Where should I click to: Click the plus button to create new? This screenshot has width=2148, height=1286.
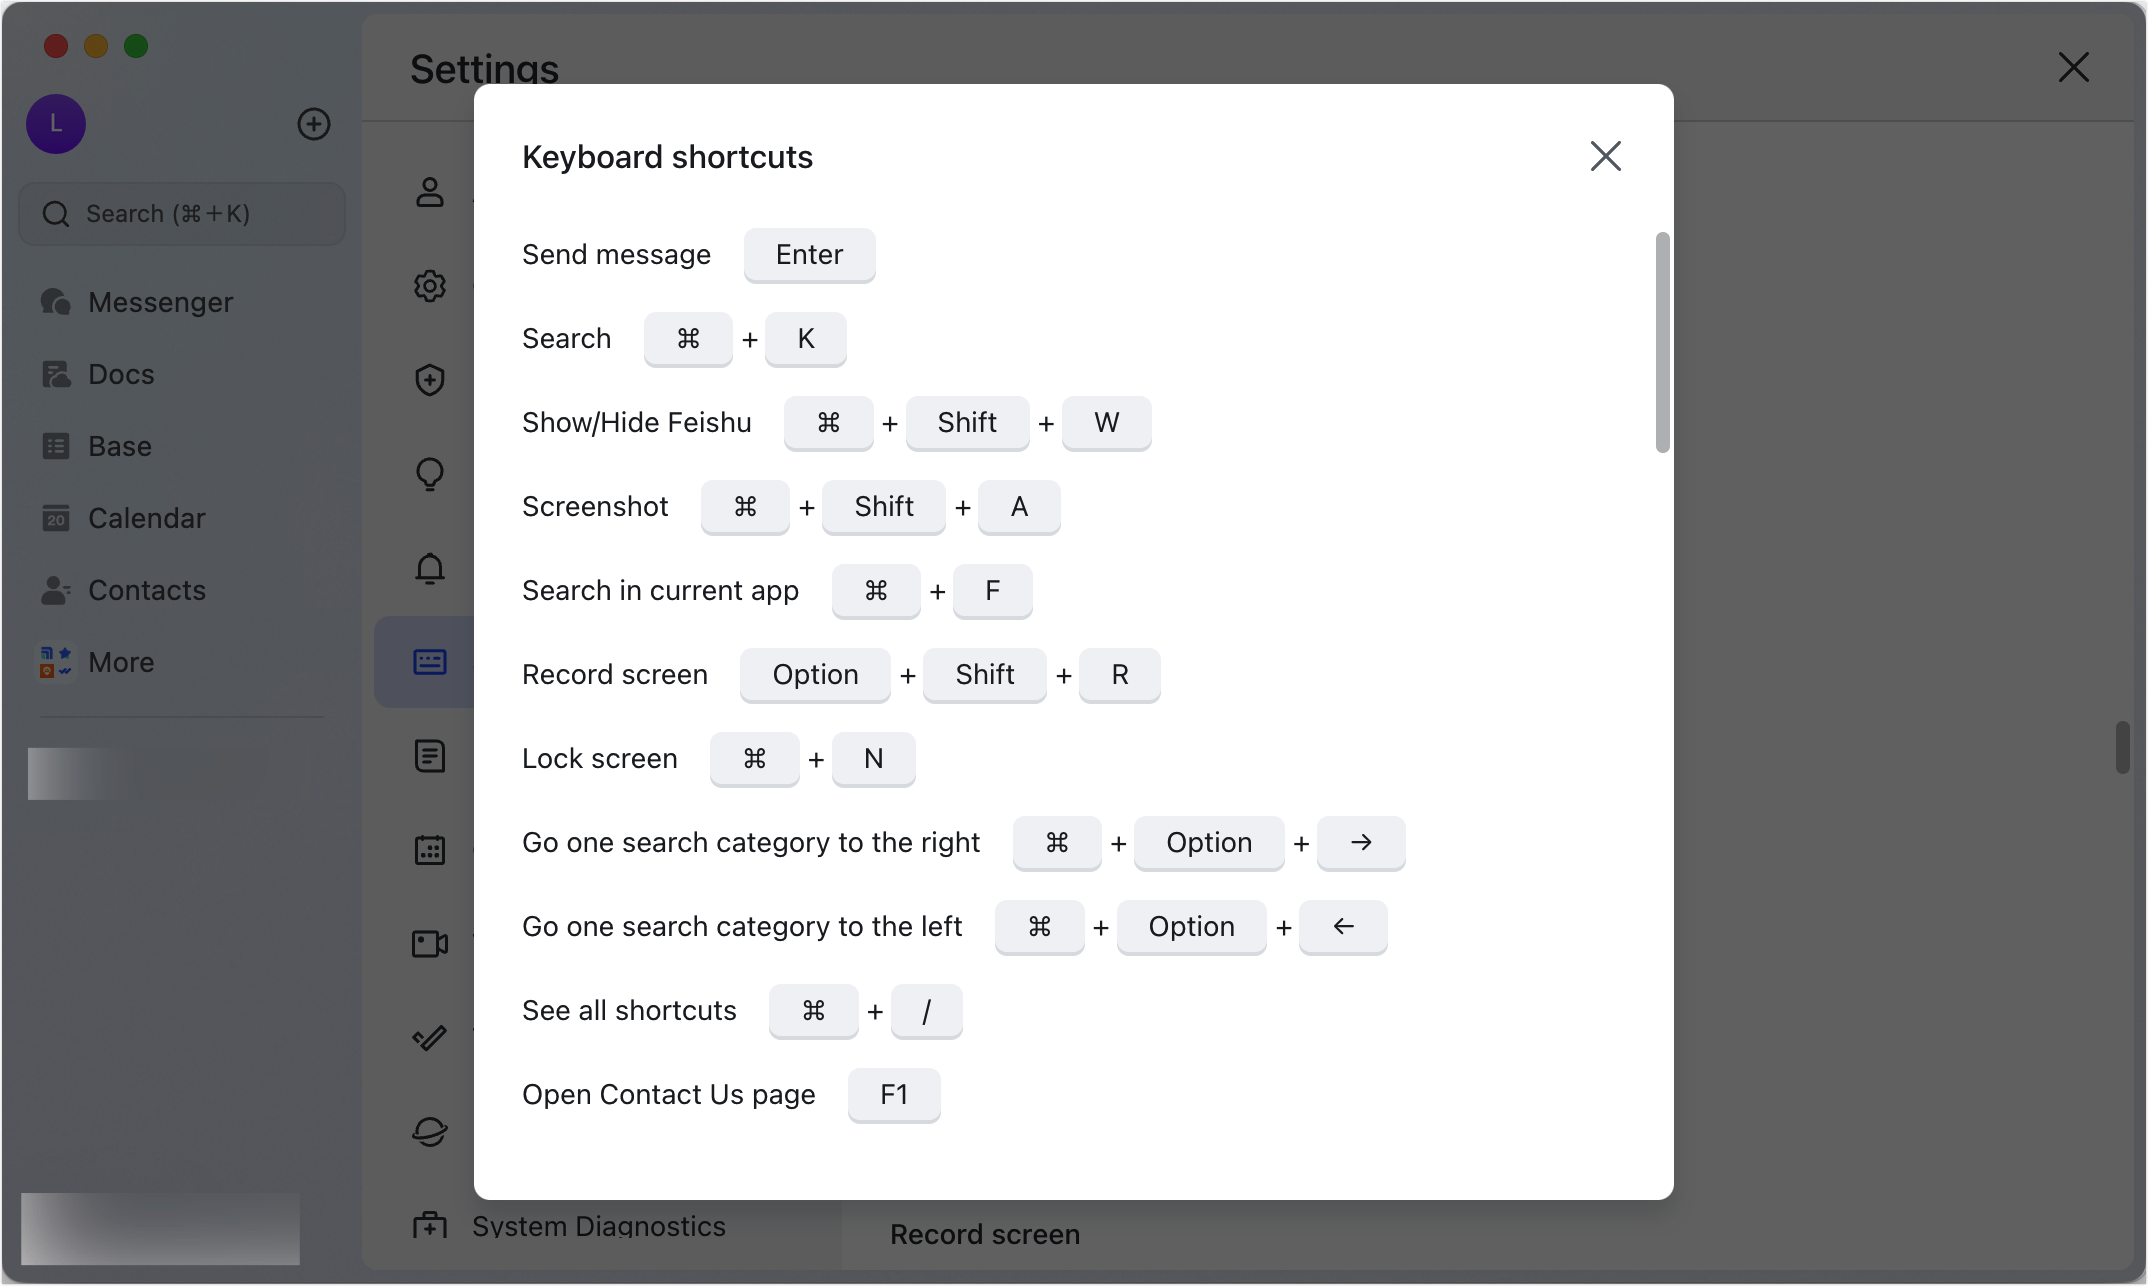tap(313, 124)
